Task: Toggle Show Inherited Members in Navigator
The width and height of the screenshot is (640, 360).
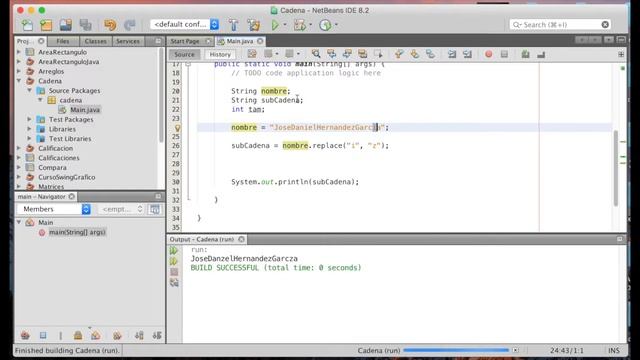Action: [25, 336]
